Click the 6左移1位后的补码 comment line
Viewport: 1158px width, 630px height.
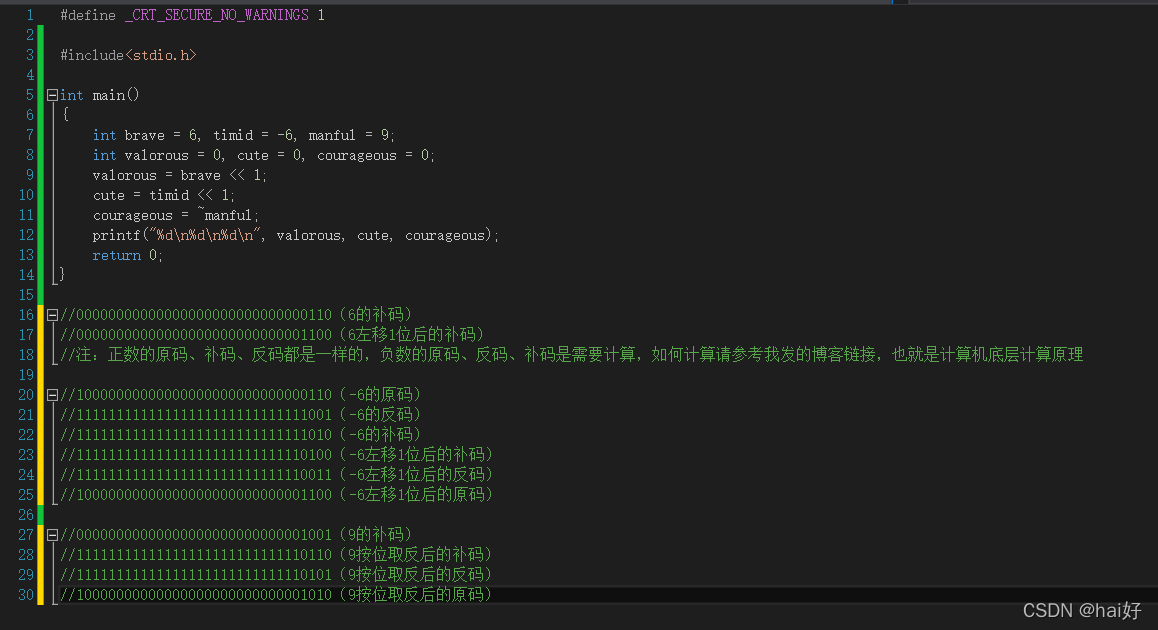[x=273, y=335]
